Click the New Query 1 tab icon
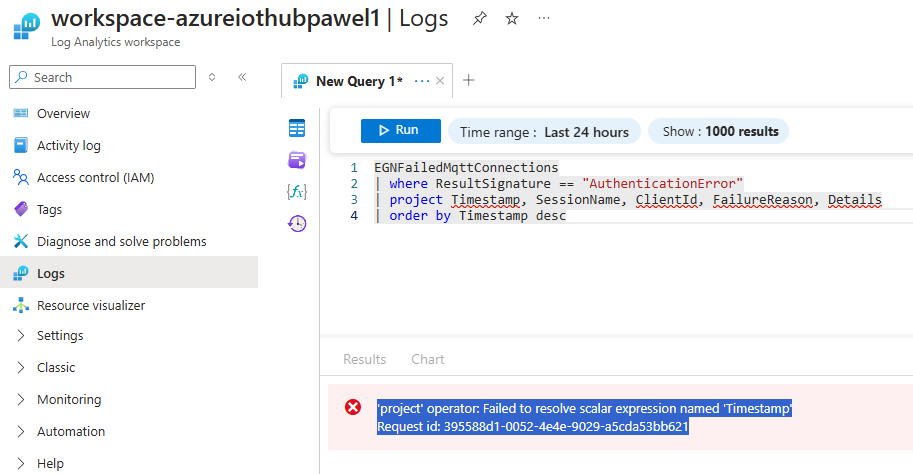913x474 pixels. 300,82
